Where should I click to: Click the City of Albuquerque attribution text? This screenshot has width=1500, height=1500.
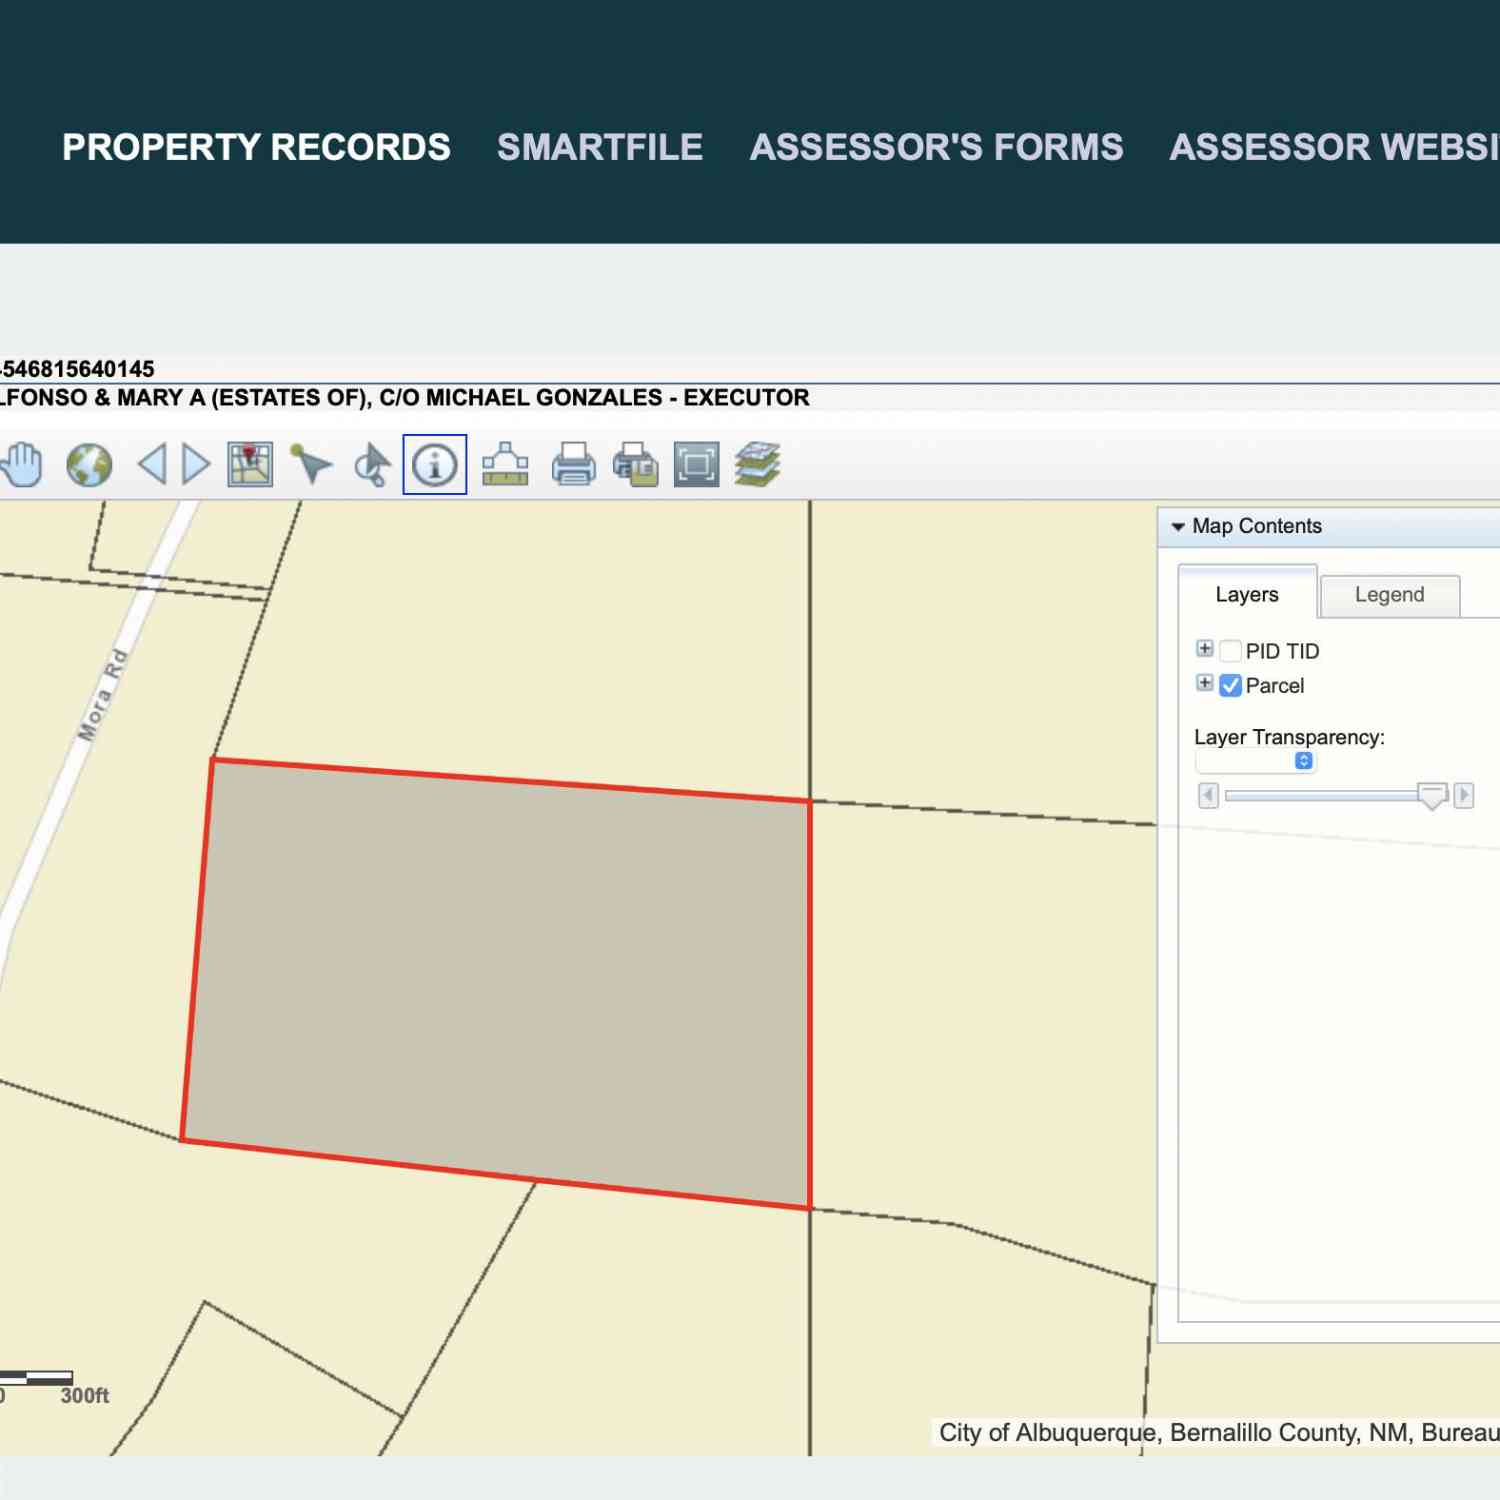coord(1219,1433)
